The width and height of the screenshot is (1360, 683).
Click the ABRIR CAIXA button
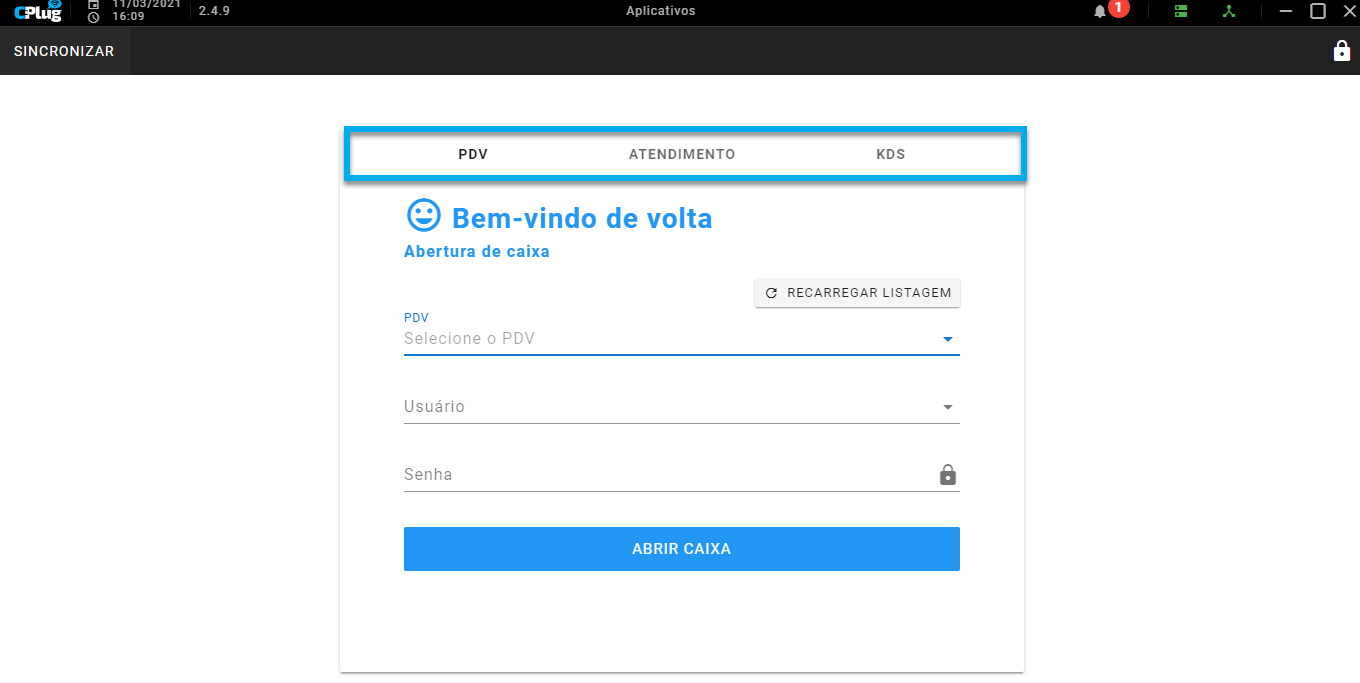pos(682,549)
